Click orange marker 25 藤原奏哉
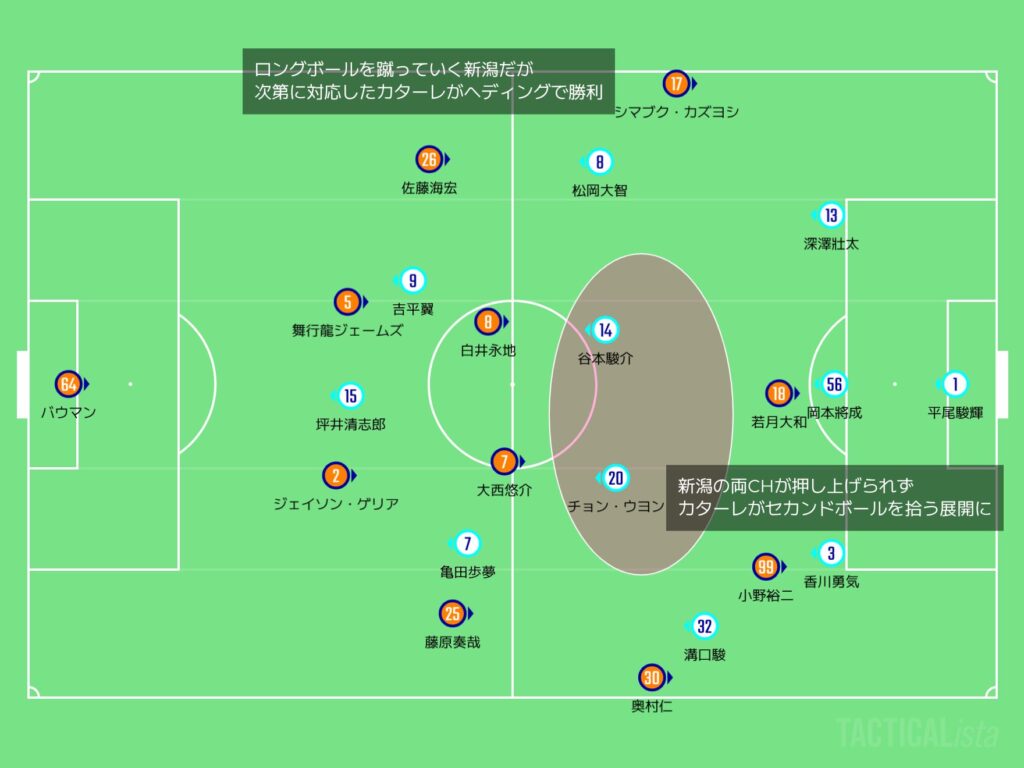Viewport: 1024px width, 768px height. tap(452, 614)
